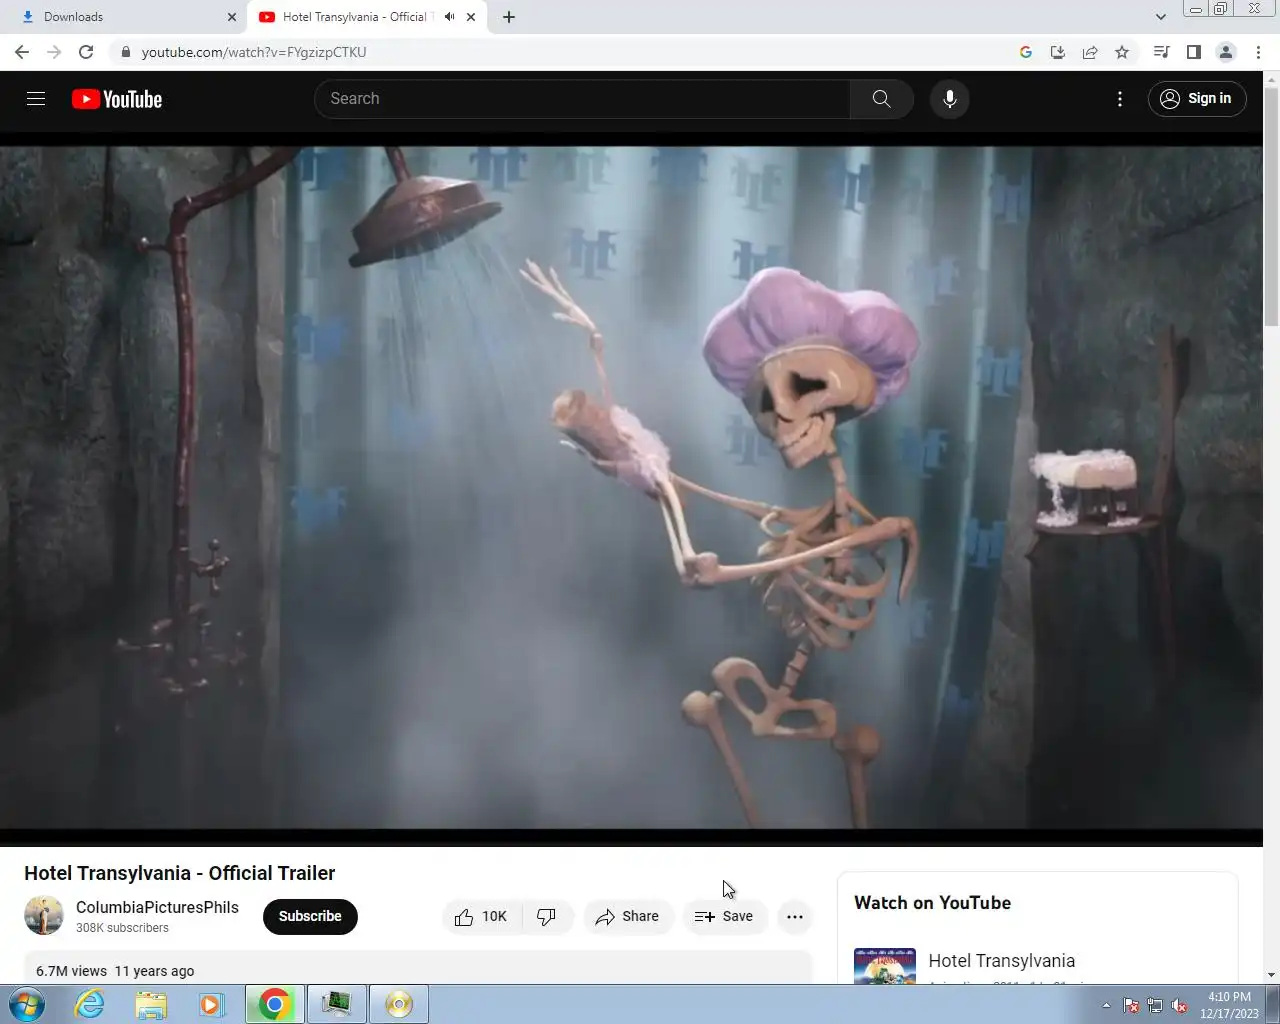1280x1024 pixels.
Task: Open Hotel Transylvania movie thumbnail
Action: pyautogui.click(x=885, y=966)
